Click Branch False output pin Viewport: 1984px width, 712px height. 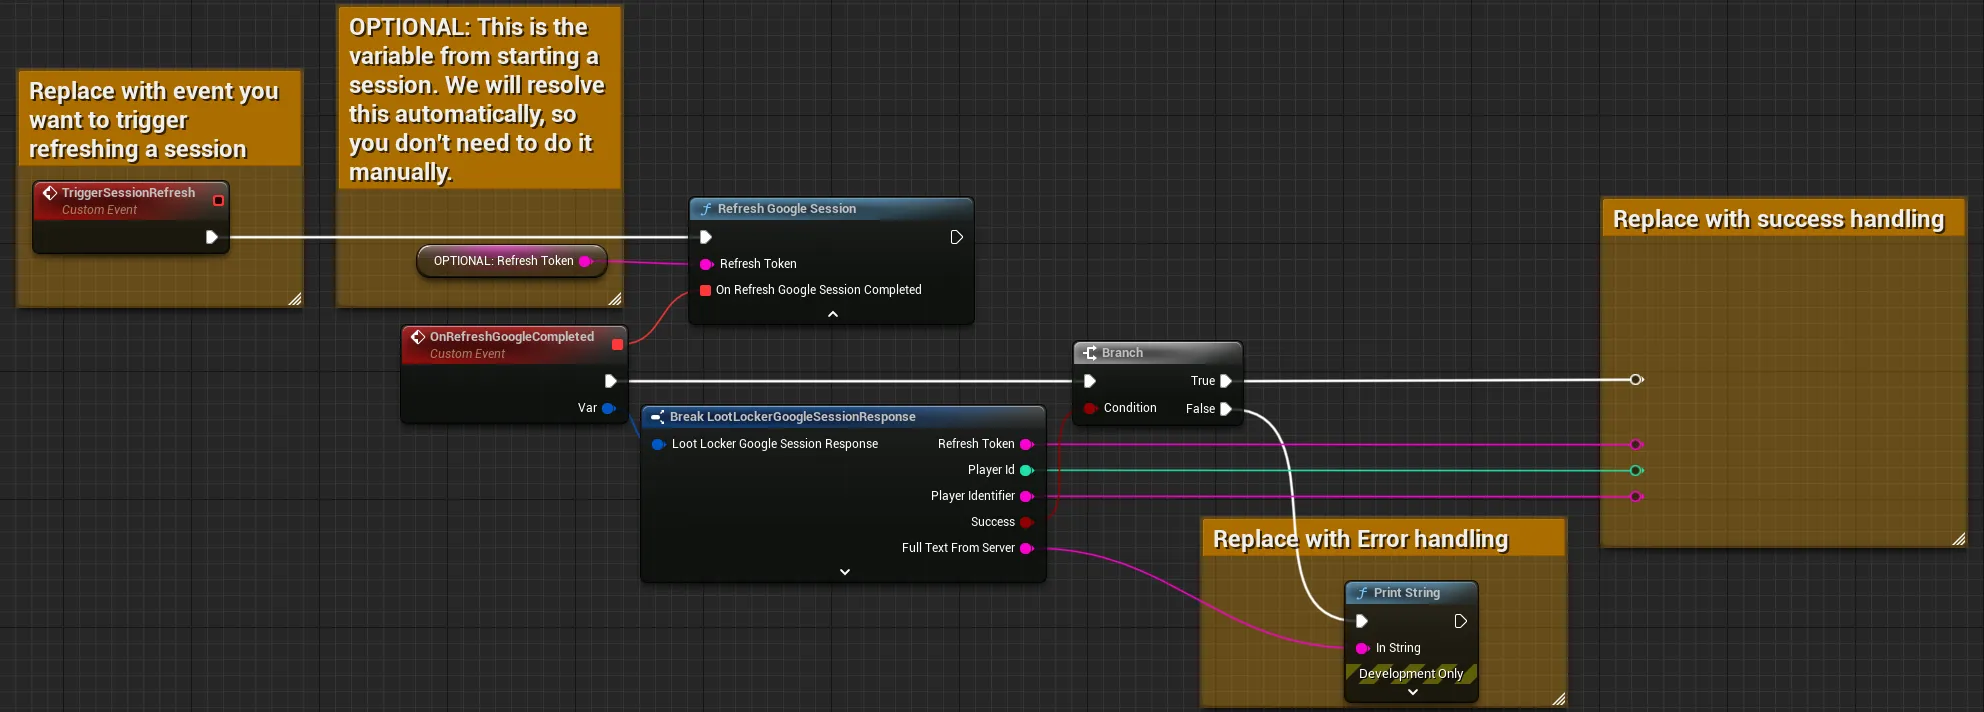(x=1225, y=409)
